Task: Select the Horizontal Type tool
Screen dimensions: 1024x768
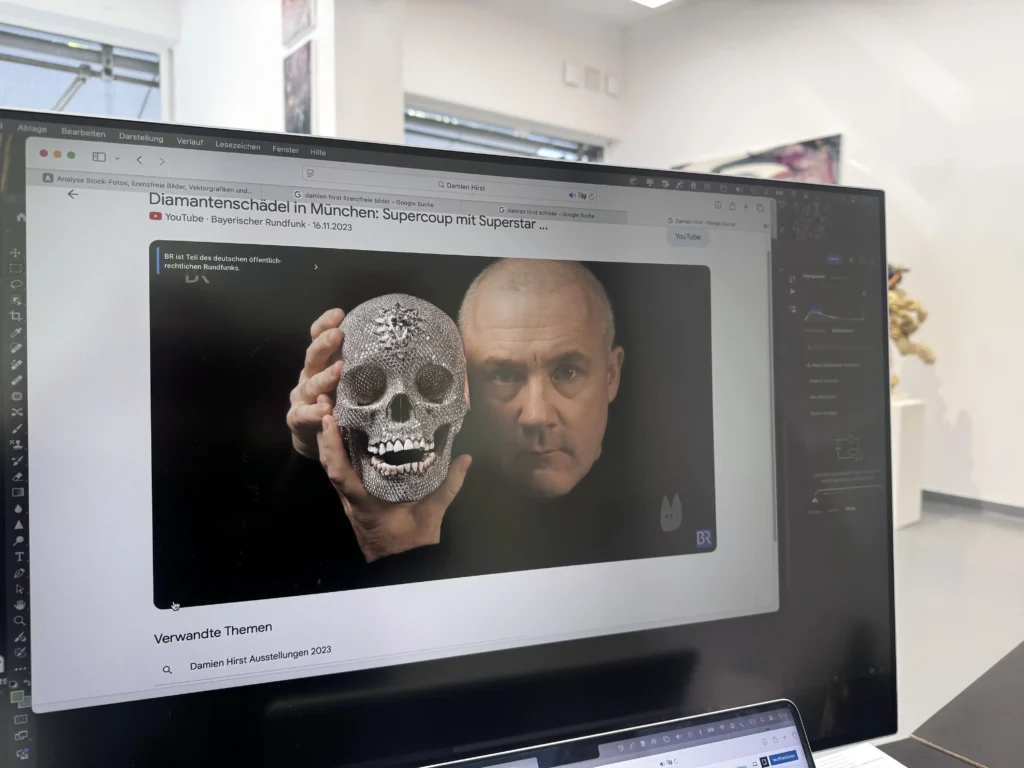Action: pyautogui.click(x=19, y=557)
